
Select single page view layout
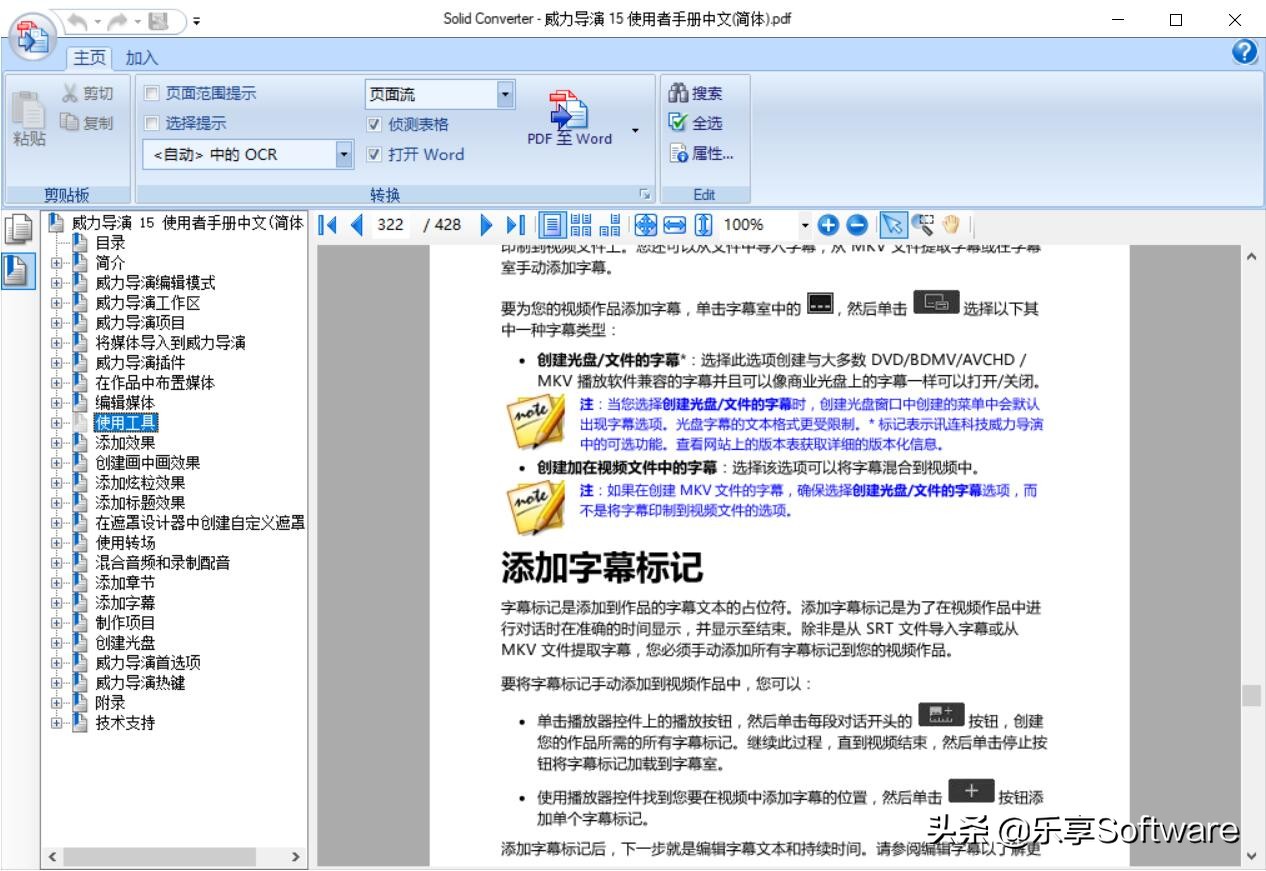pos(553,225)
